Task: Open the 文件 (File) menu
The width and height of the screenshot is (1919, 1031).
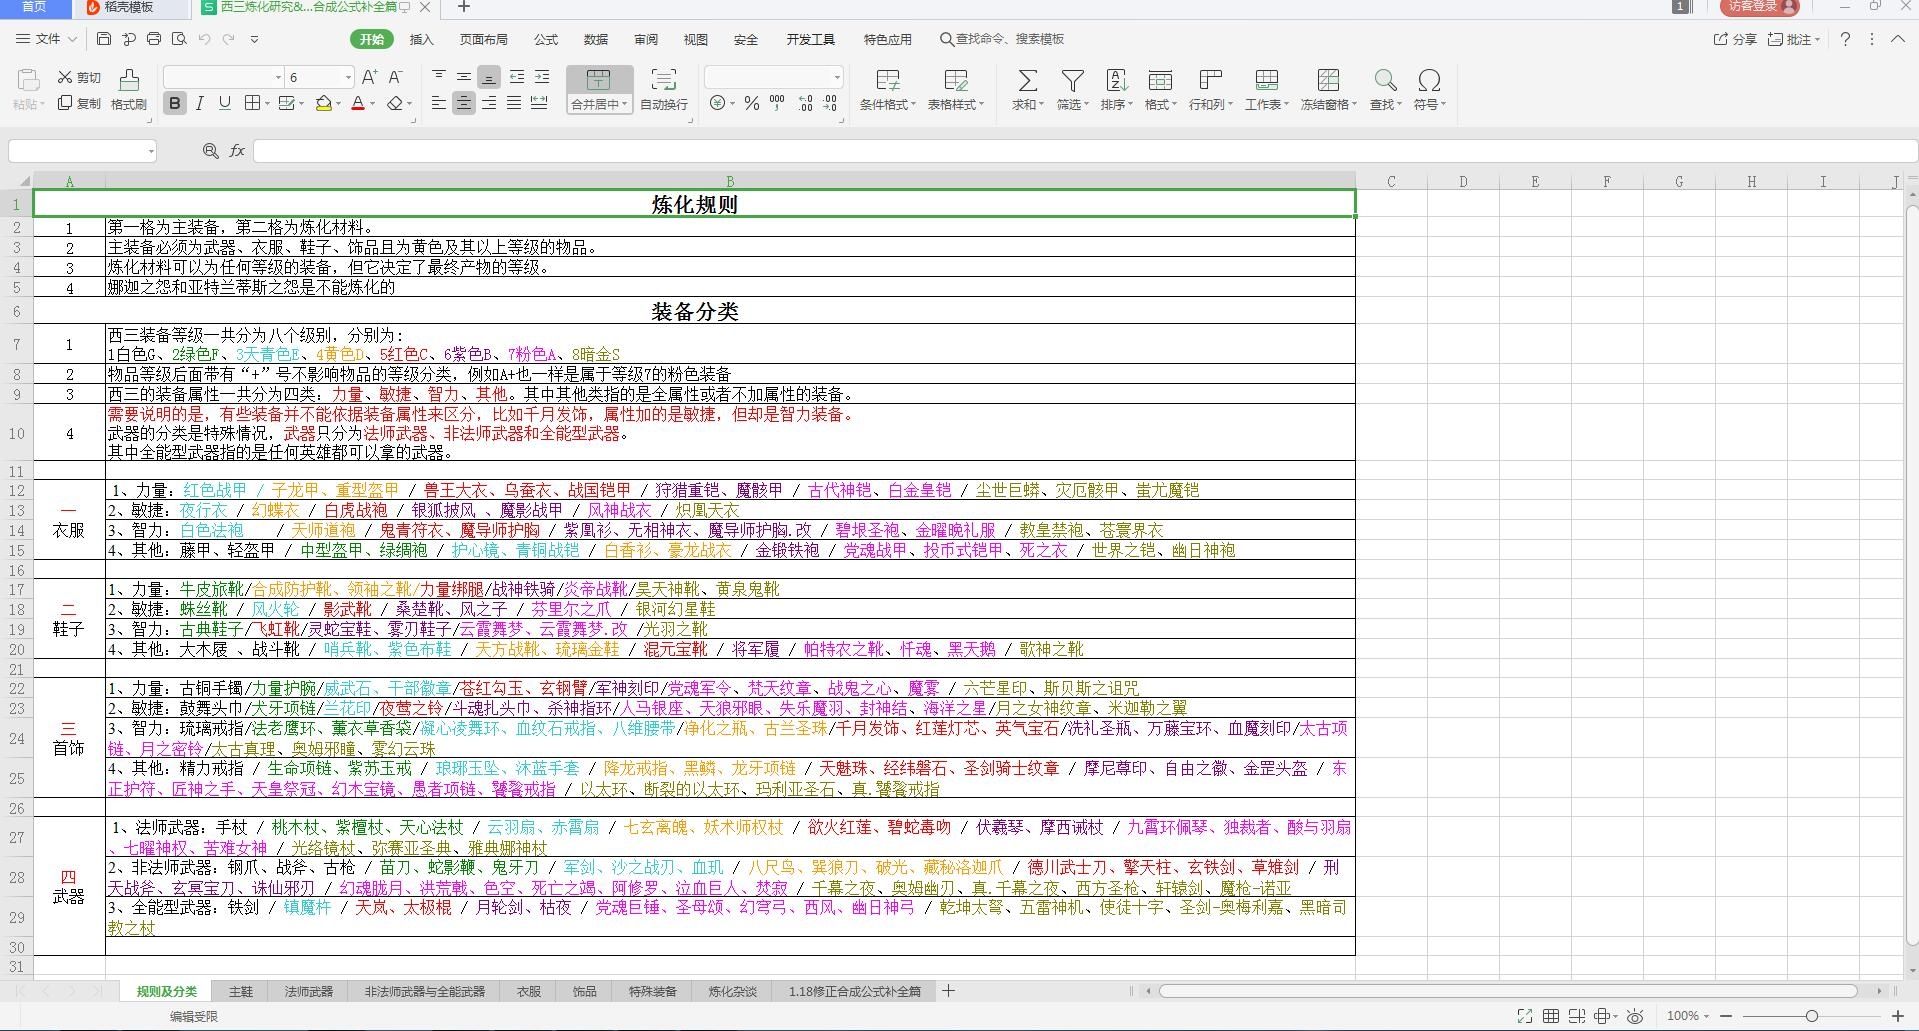Action: click(x=46, y=39)
